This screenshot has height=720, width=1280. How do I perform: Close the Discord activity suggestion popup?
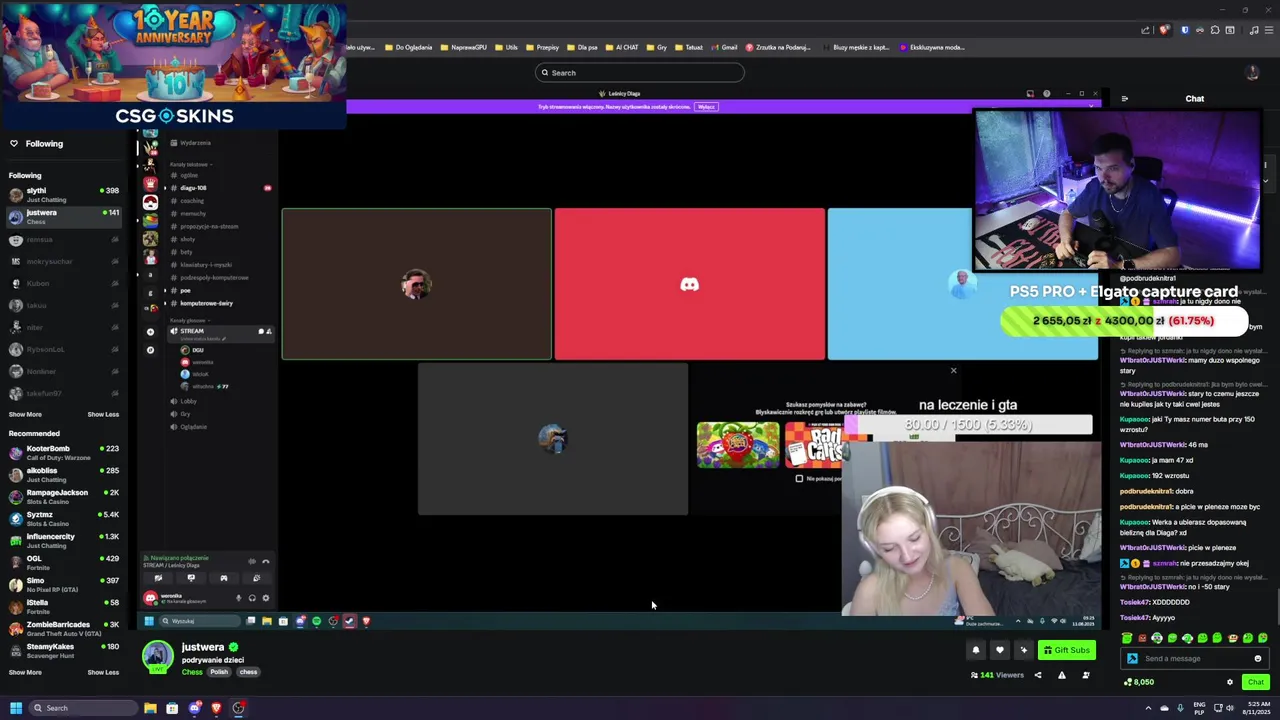[x=953, y=371]
